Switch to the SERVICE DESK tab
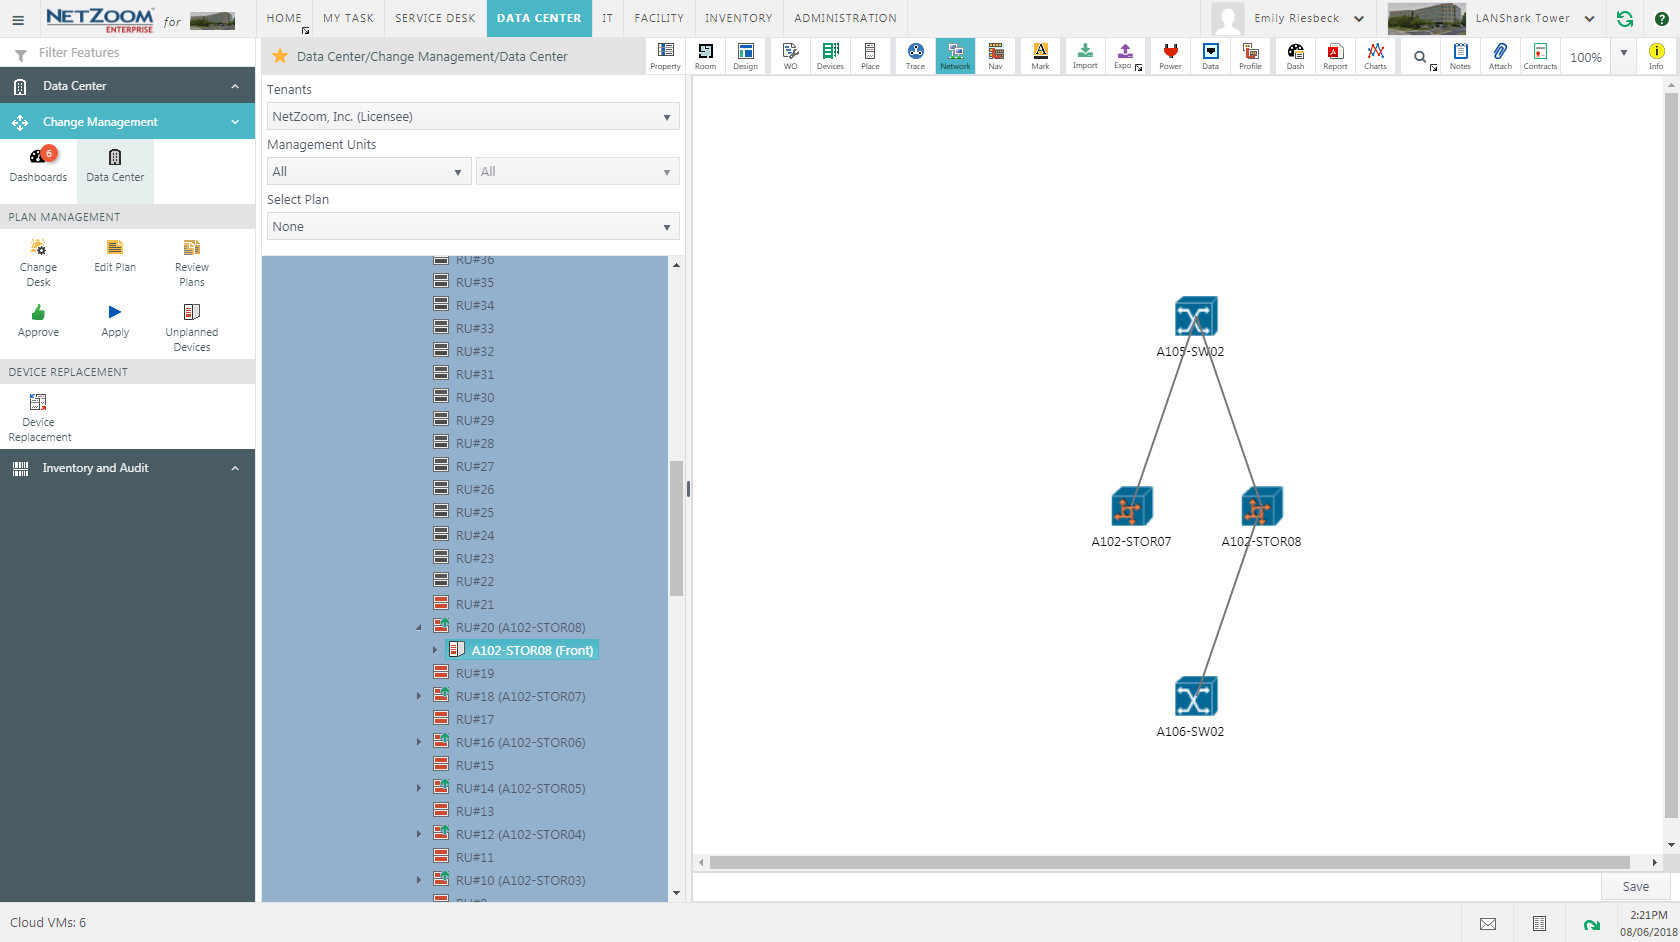The width and height of the screenshot is (1680, 942). [435, 18]
